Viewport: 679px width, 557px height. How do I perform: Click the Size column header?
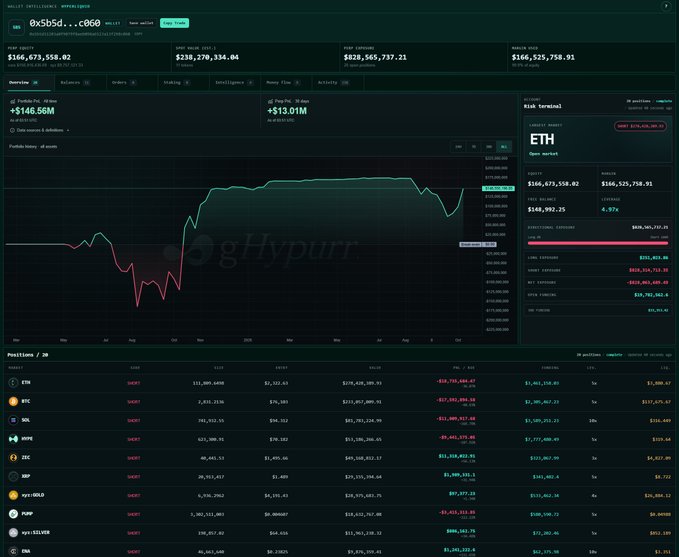219,368
